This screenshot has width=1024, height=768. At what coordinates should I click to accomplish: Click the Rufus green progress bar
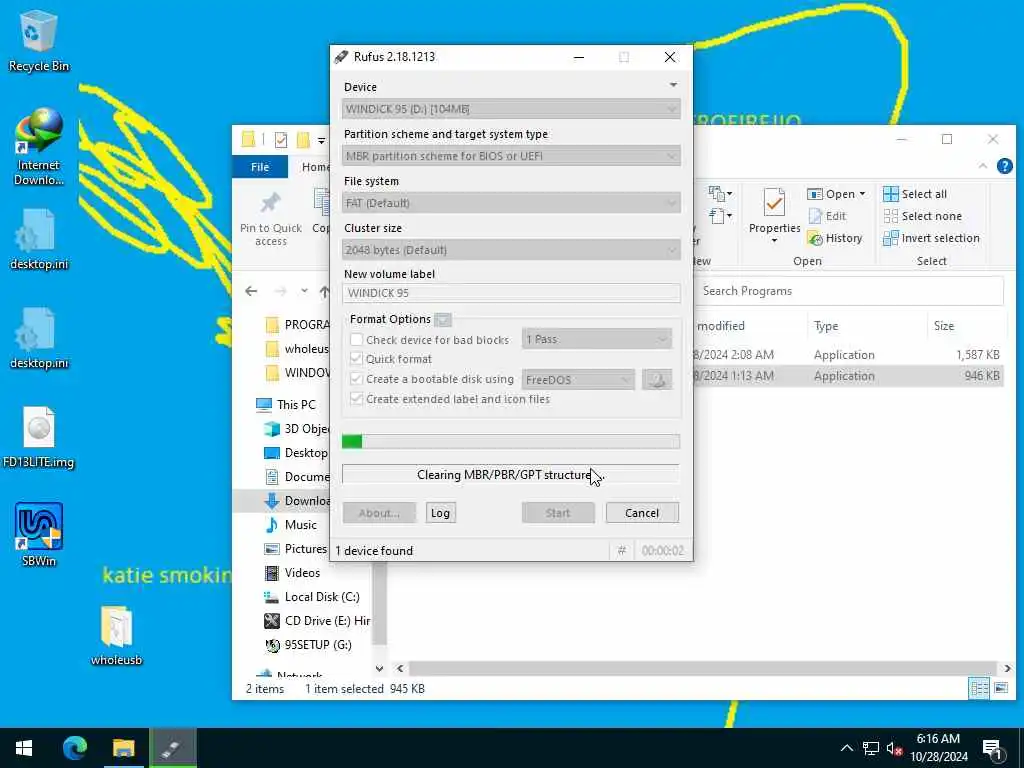[511, 441]
